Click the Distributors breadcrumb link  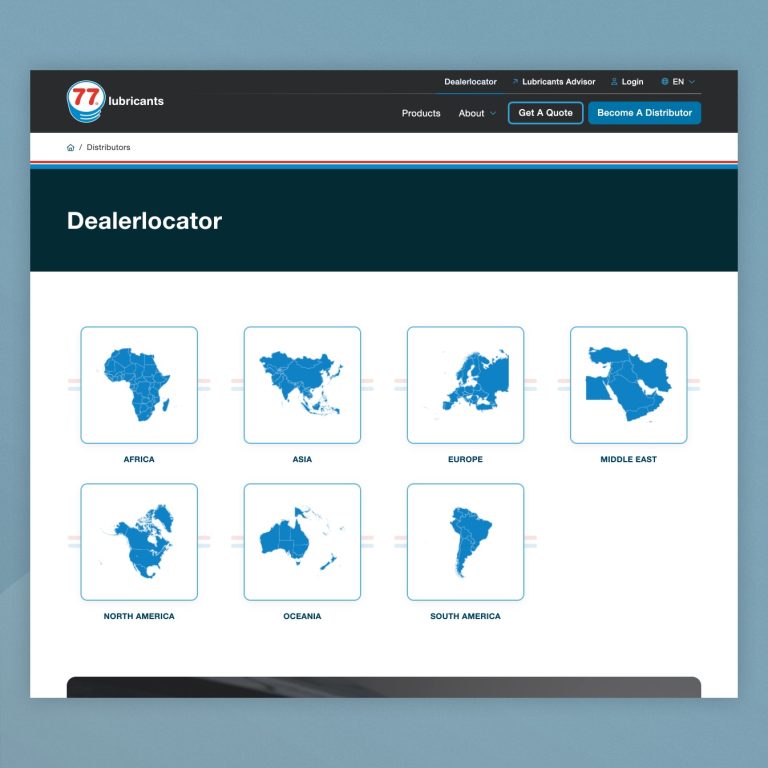click(x=108, y=148)
